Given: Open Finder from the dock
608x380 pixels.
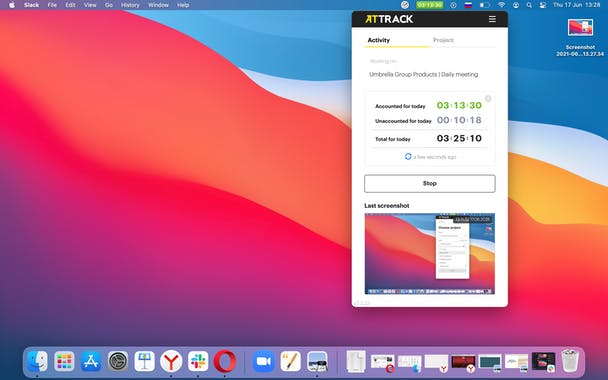Looking at the screenshot, I should 37,361.
